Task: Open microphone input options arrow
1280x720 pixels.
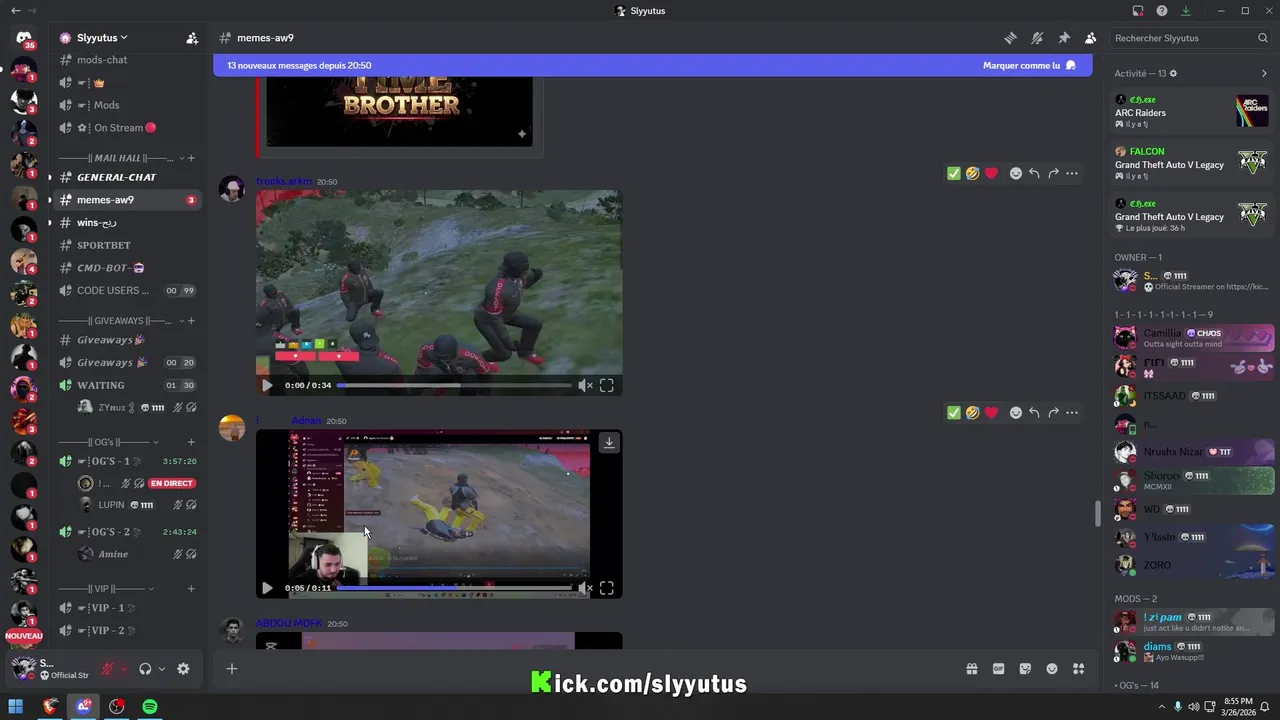Action: point(124,669)
